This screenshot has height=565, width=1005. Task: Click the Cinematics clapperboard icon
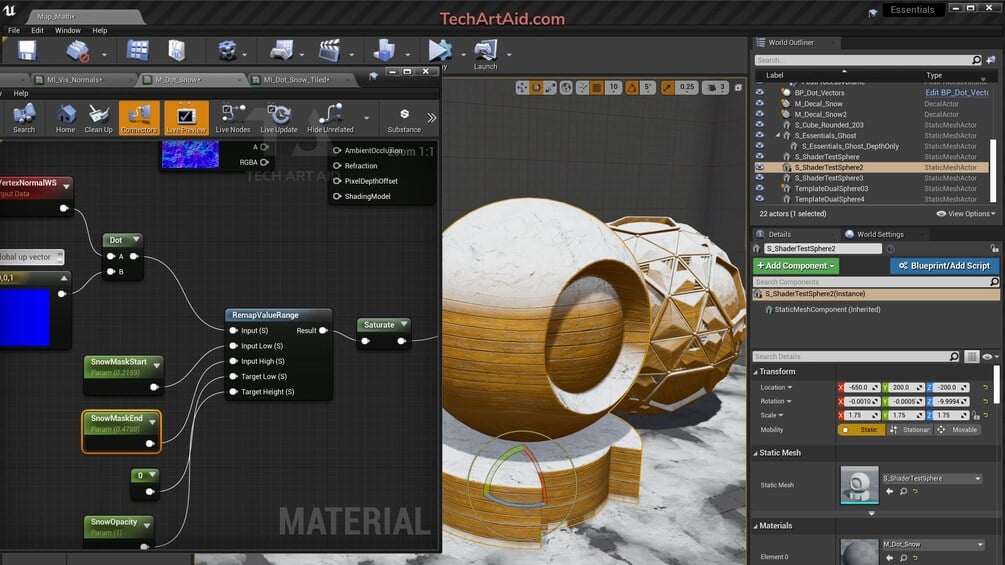(x=329, y=50)
